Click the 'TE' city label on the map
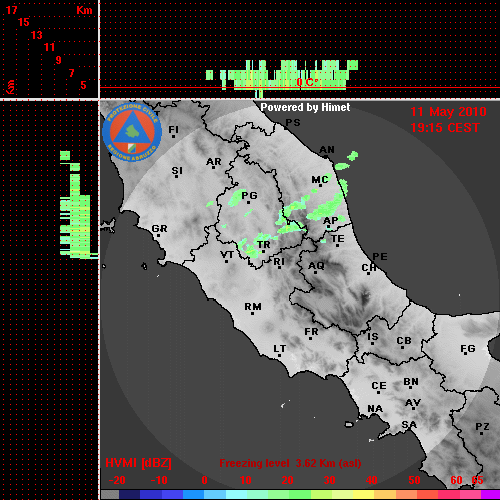Viewport: 500px width, 500px height. click(x=338, y=239)
